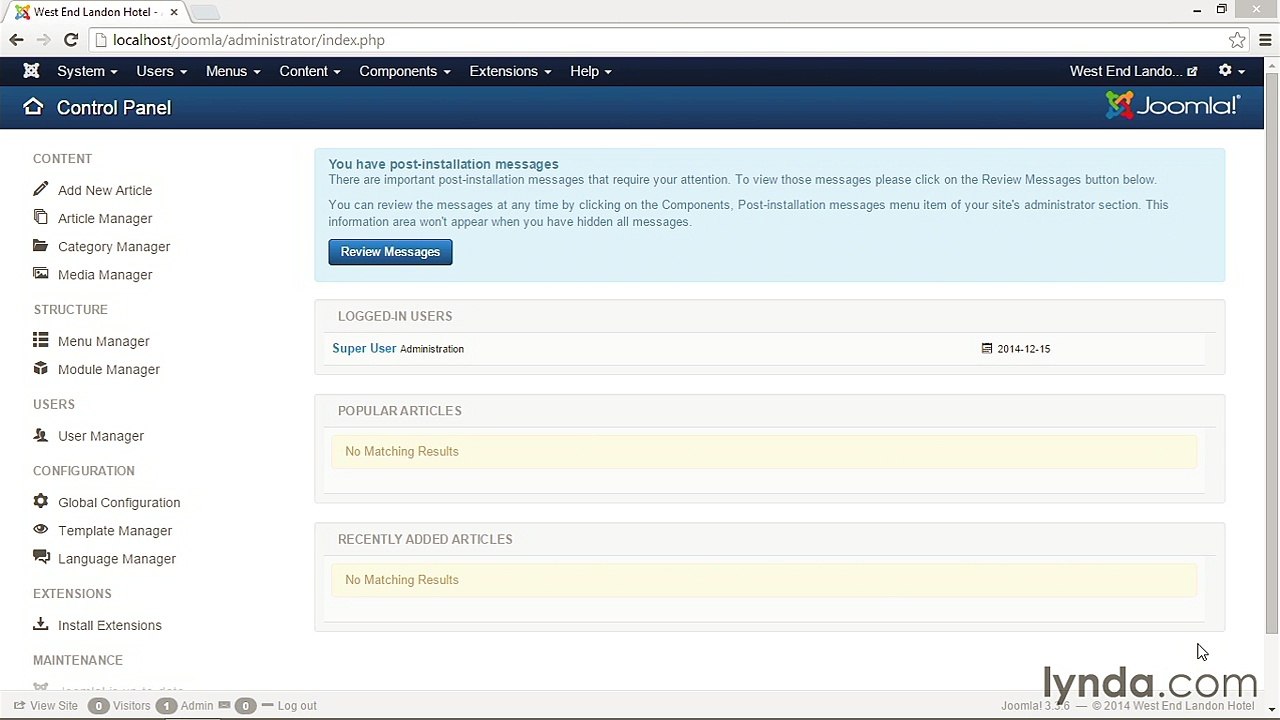Click the Language Manager speech-bubble icon
1280x720 pixels.
(x=40, y=557)
